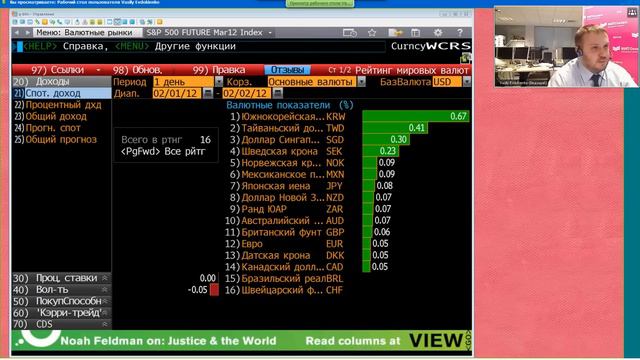This screenshot has height=360, width=640.
Task: Switch to Меню: Валютные рынки tab
Action: coord(87,32)
